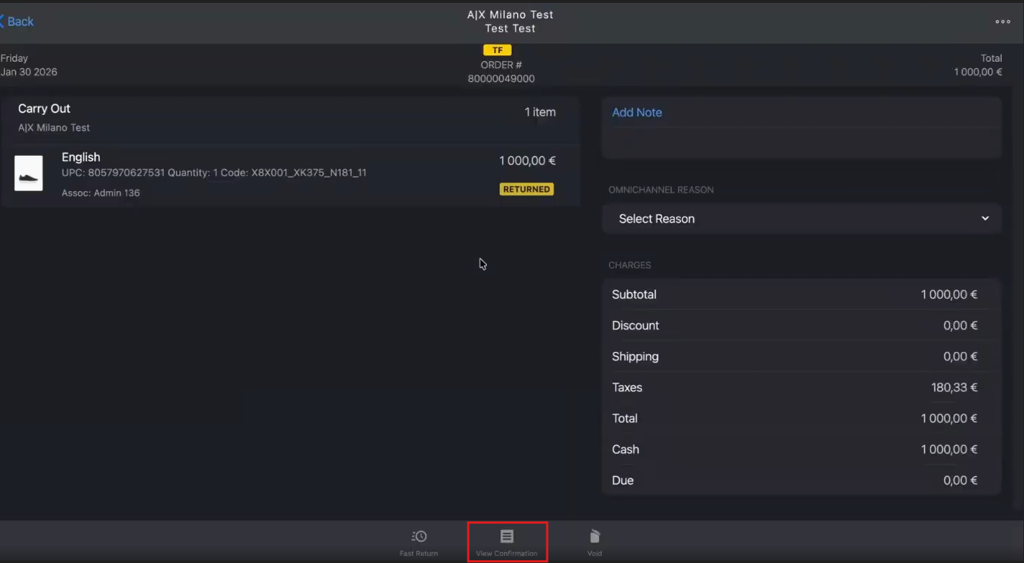Click Total amount in top right header

(978, 72)
